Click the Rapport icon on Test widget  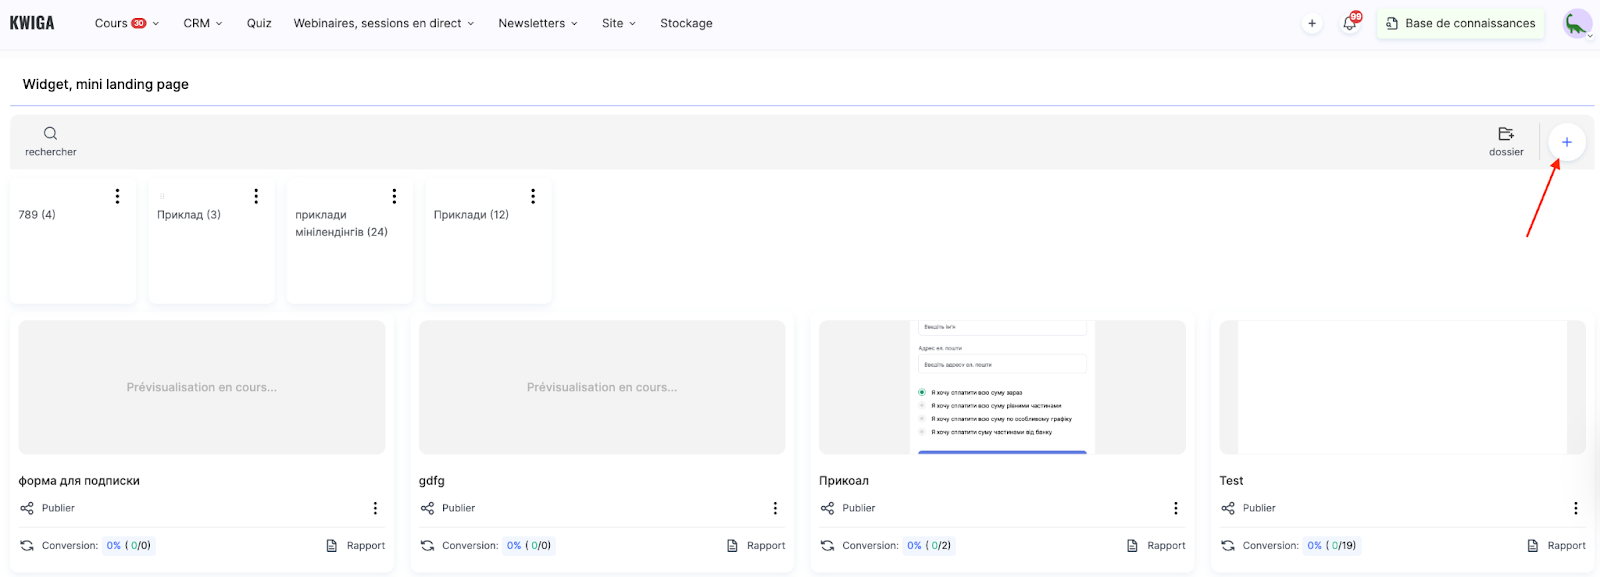point(1533,545)
